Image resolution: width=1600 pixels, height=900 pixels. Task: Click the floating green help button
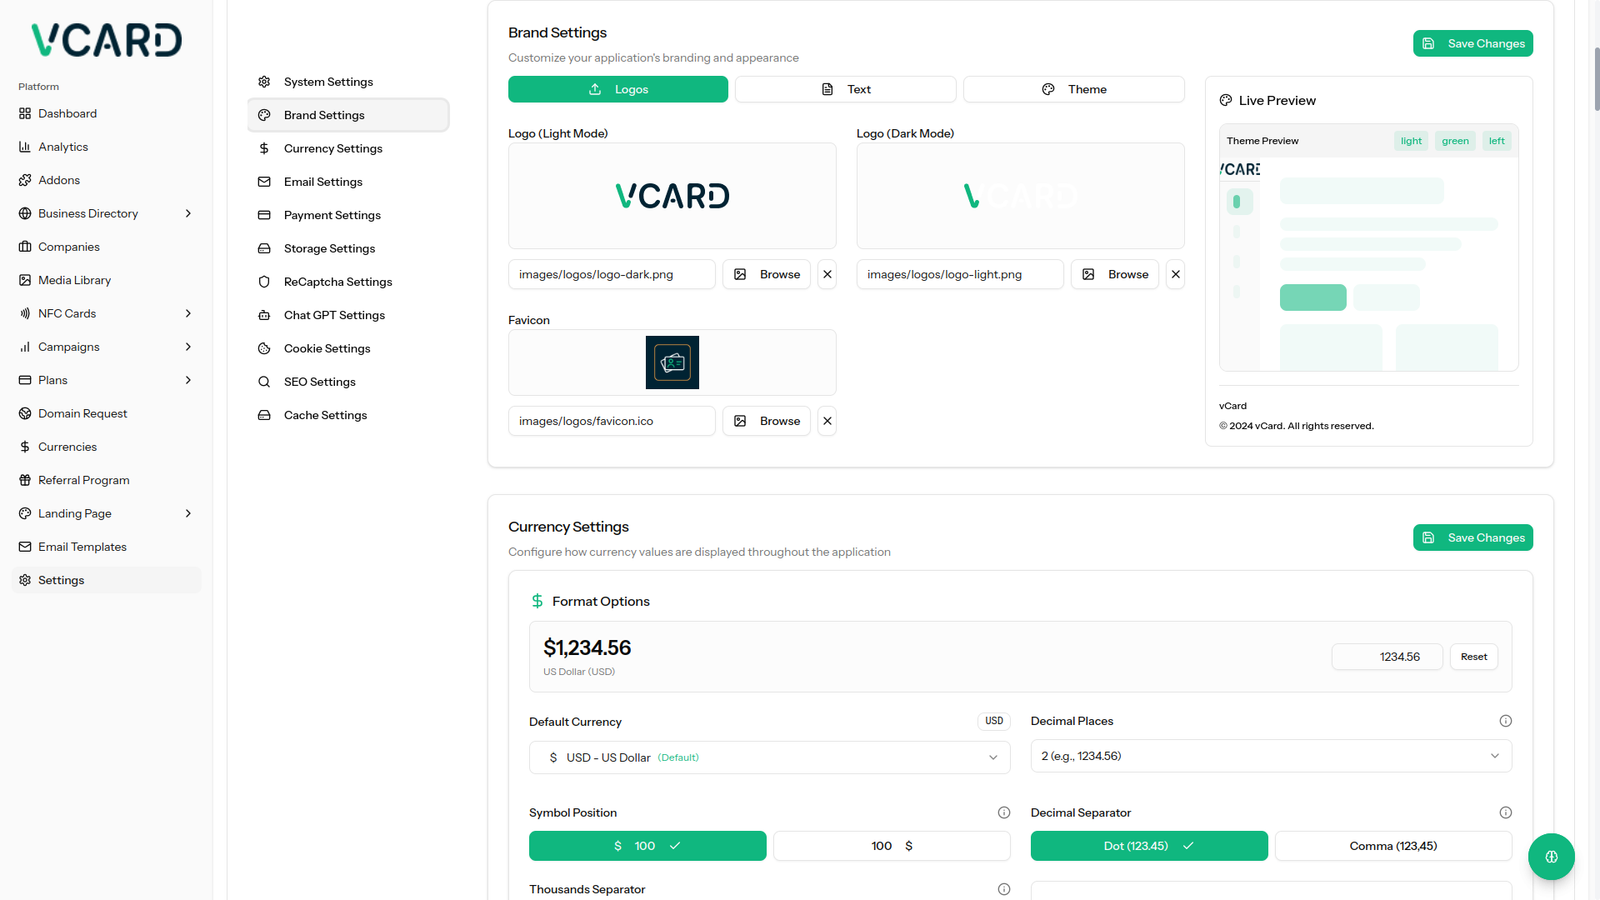[x=1551, y=857]
